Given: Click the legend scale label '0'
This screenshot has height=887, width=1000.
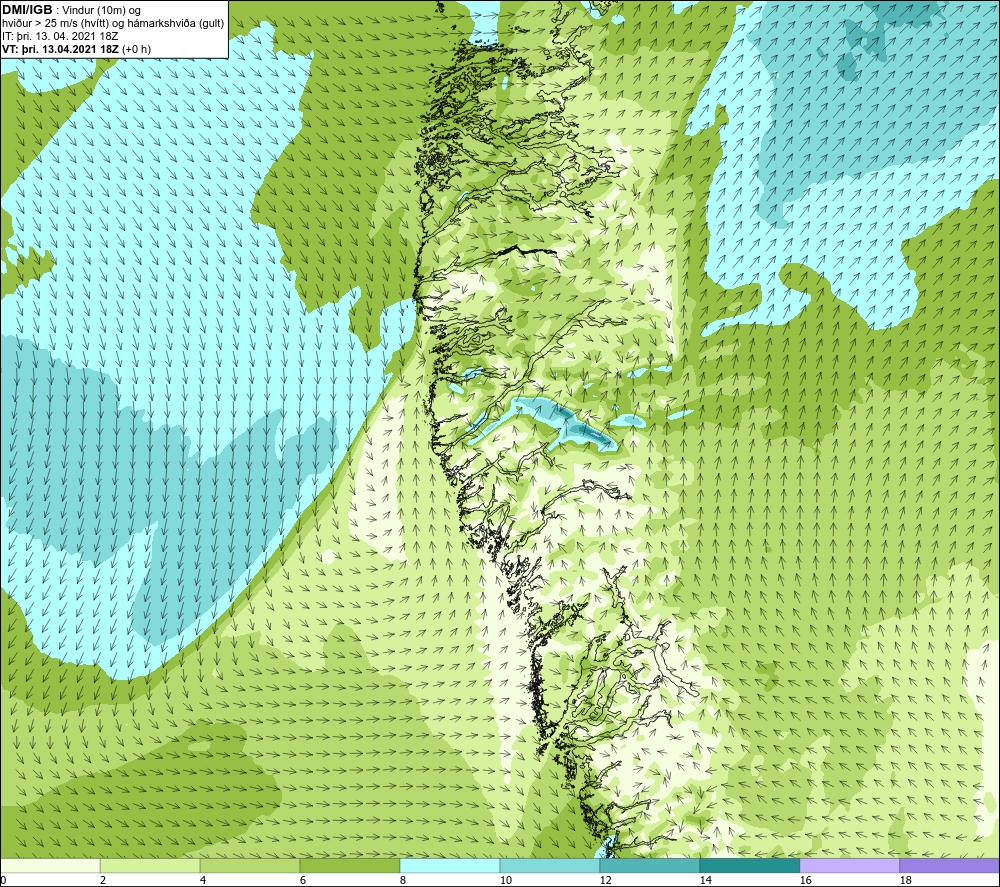Looking at the screenshot, I should click(4, 880).
